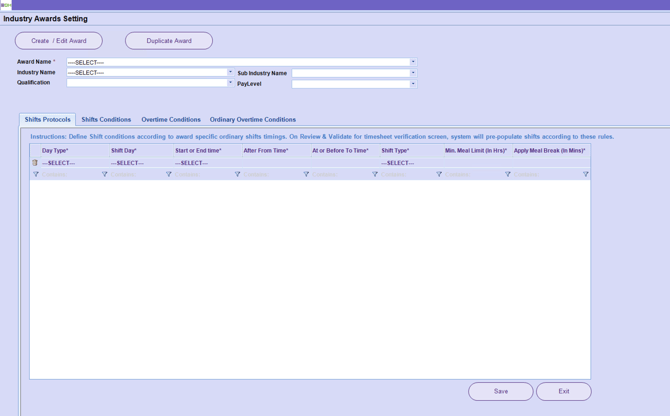The height and width of the screenshot is (416, 670).
Task: Expand the Industry Name dropdown
Action: pos(230,72)
